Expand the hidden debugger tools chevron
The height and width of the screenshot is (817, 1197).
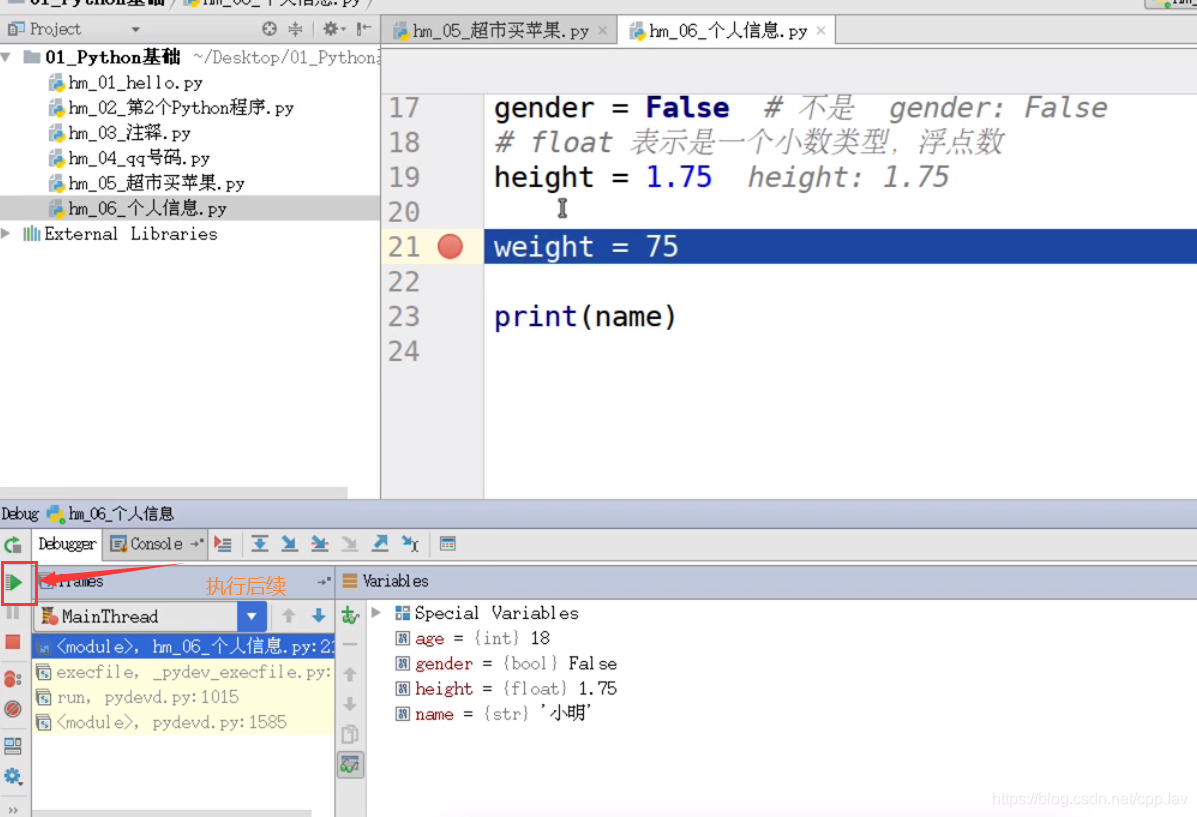13,809
